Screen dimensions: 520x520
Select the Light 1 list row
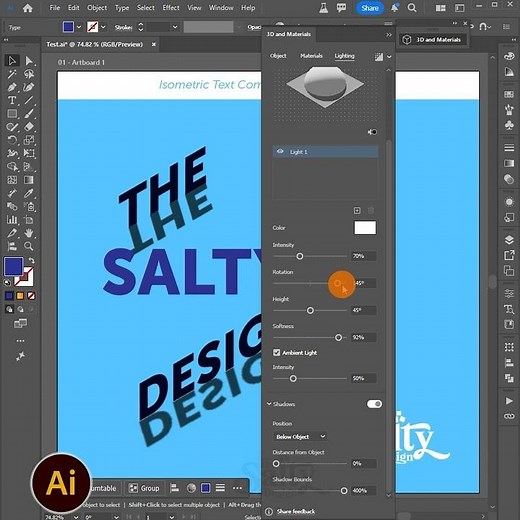325,152
